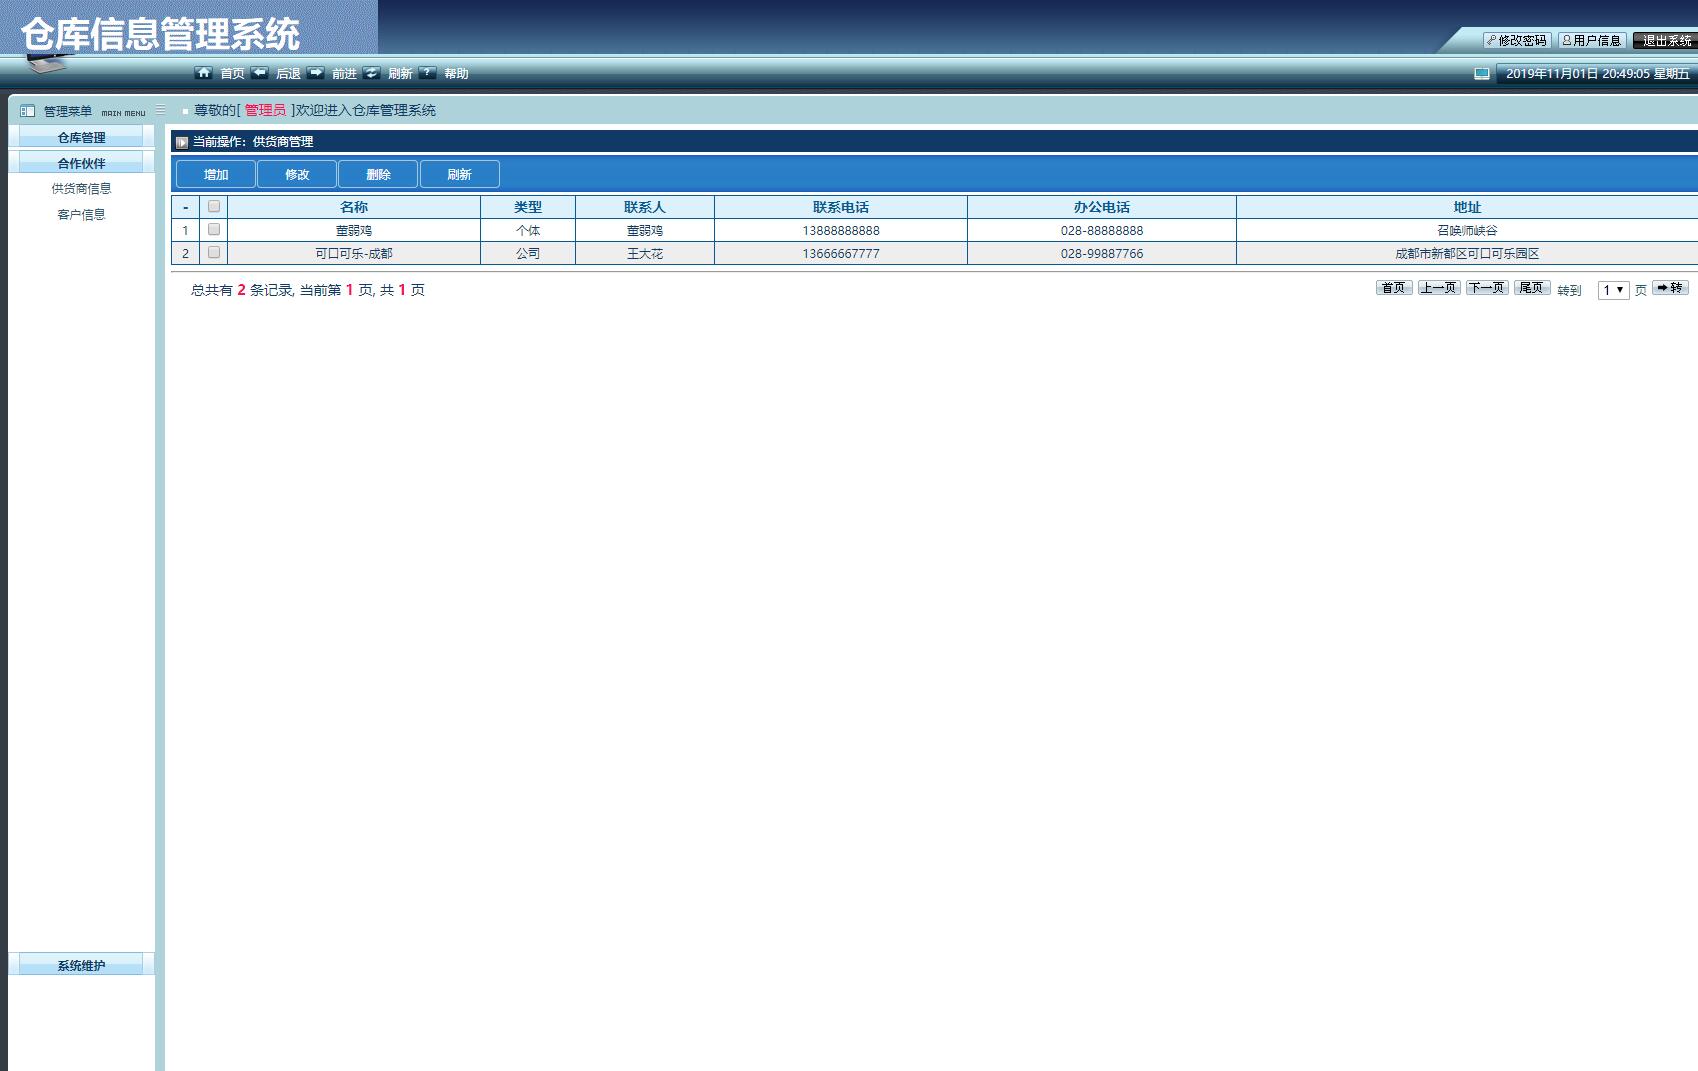Click the home icon in navigation bar
This screenshot has width=1698, height=1071.
pos(204,73)
